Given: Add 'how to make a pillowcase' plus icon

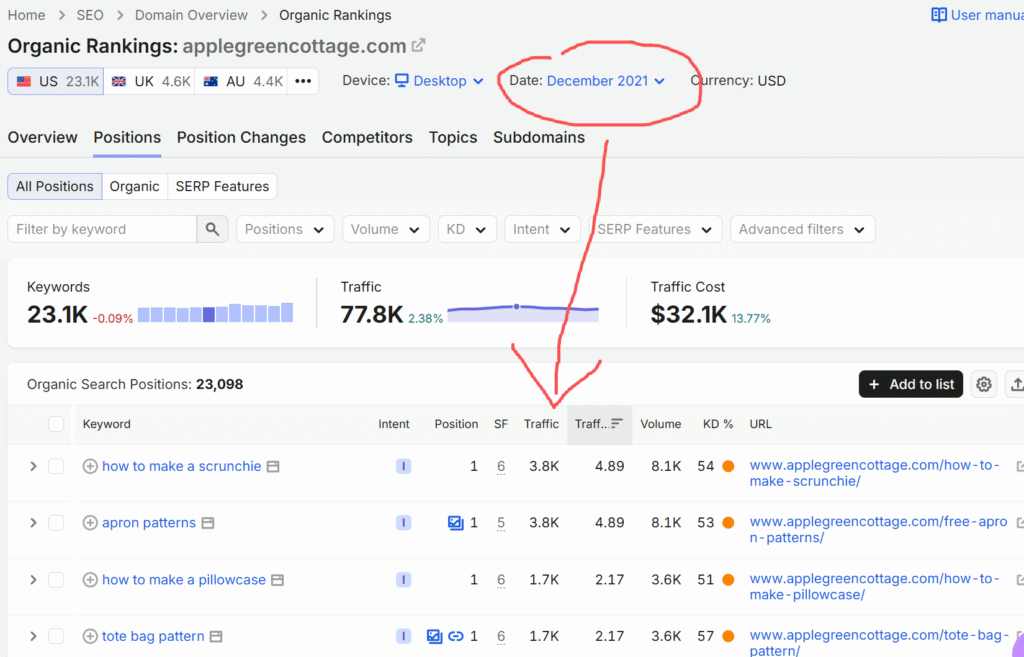Looking at the screenshot, I should (x=90, y=580).
